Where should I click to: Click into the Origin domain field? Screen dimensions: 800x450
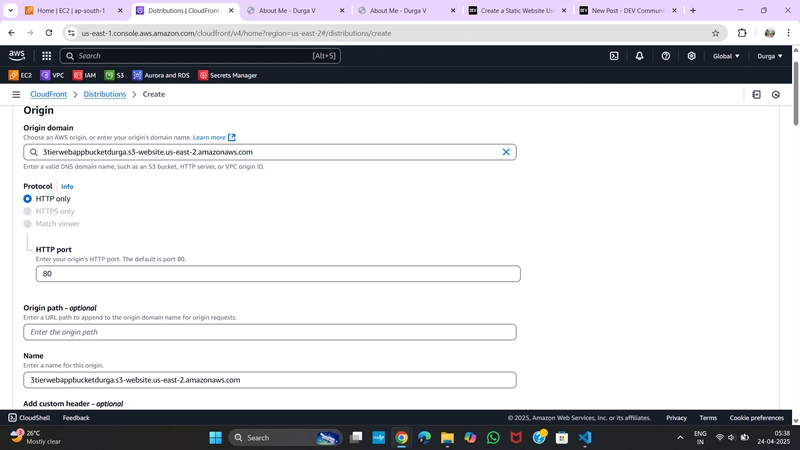click(269, 152)
